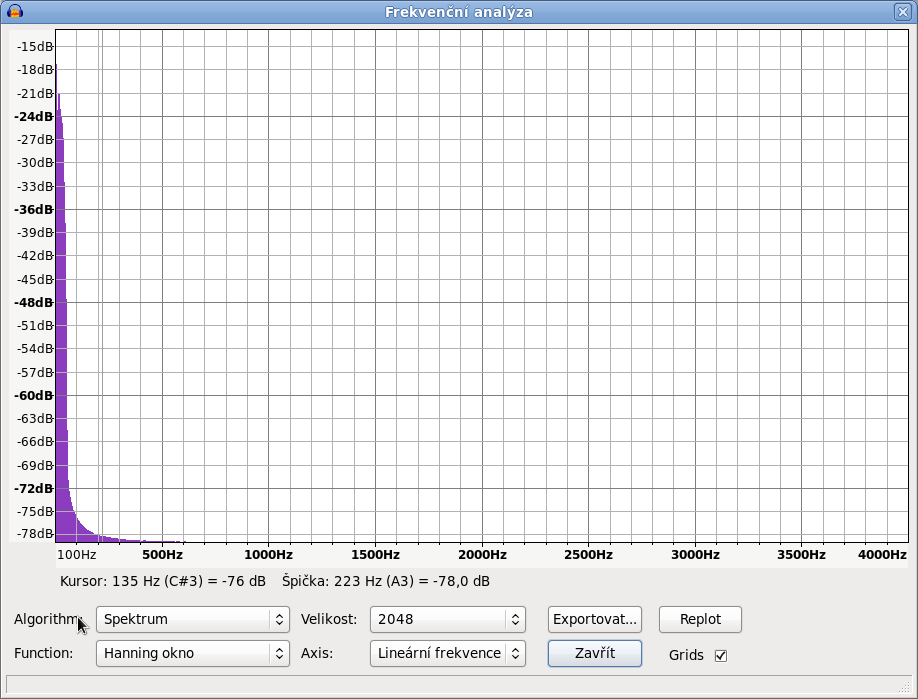Open the Algorithm dropdown showing Spektrum

193,619
